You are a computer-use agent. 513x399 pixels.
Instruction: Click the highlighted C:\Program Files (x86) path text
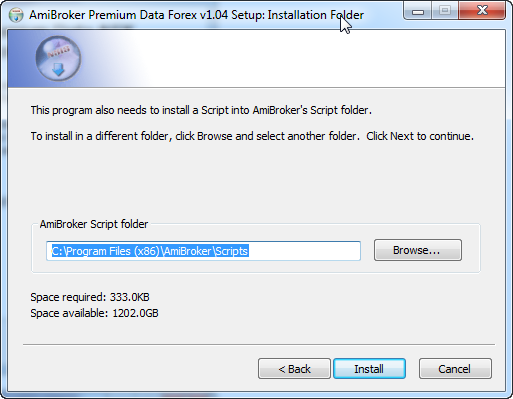[150, 251]
